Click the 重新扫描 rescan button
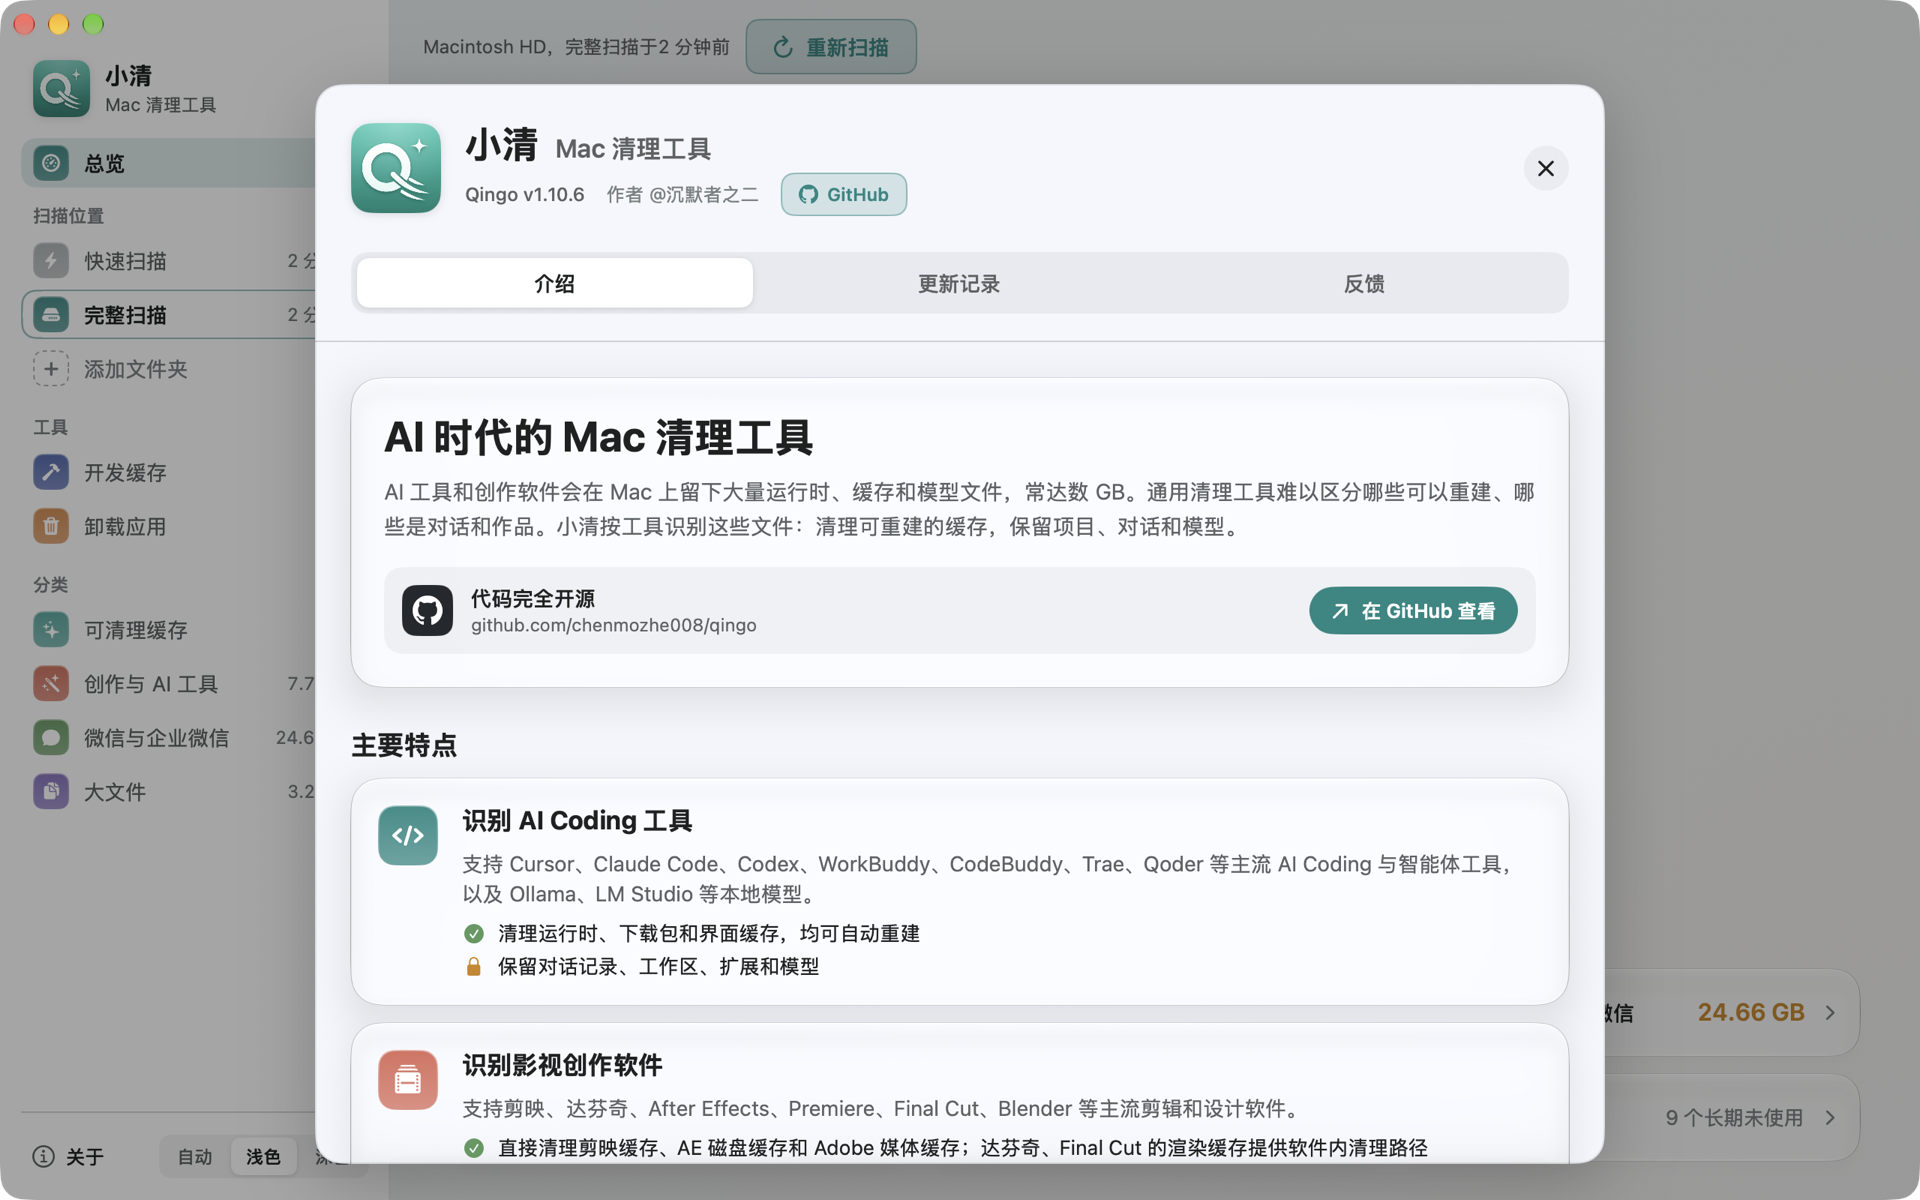Screen dimensions: 1920x1200 (x=831, y=47)
